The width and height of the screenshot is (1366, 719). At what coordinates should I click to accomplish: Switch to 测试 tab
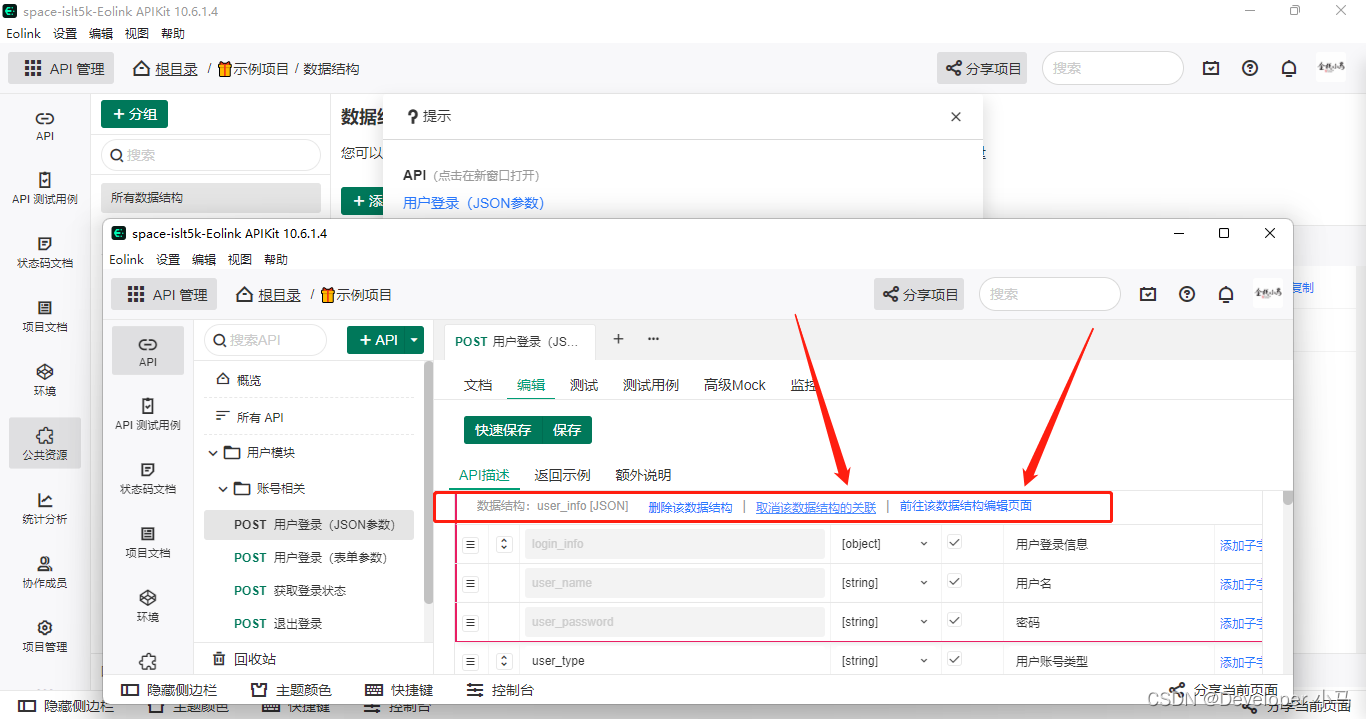[584, 385]
